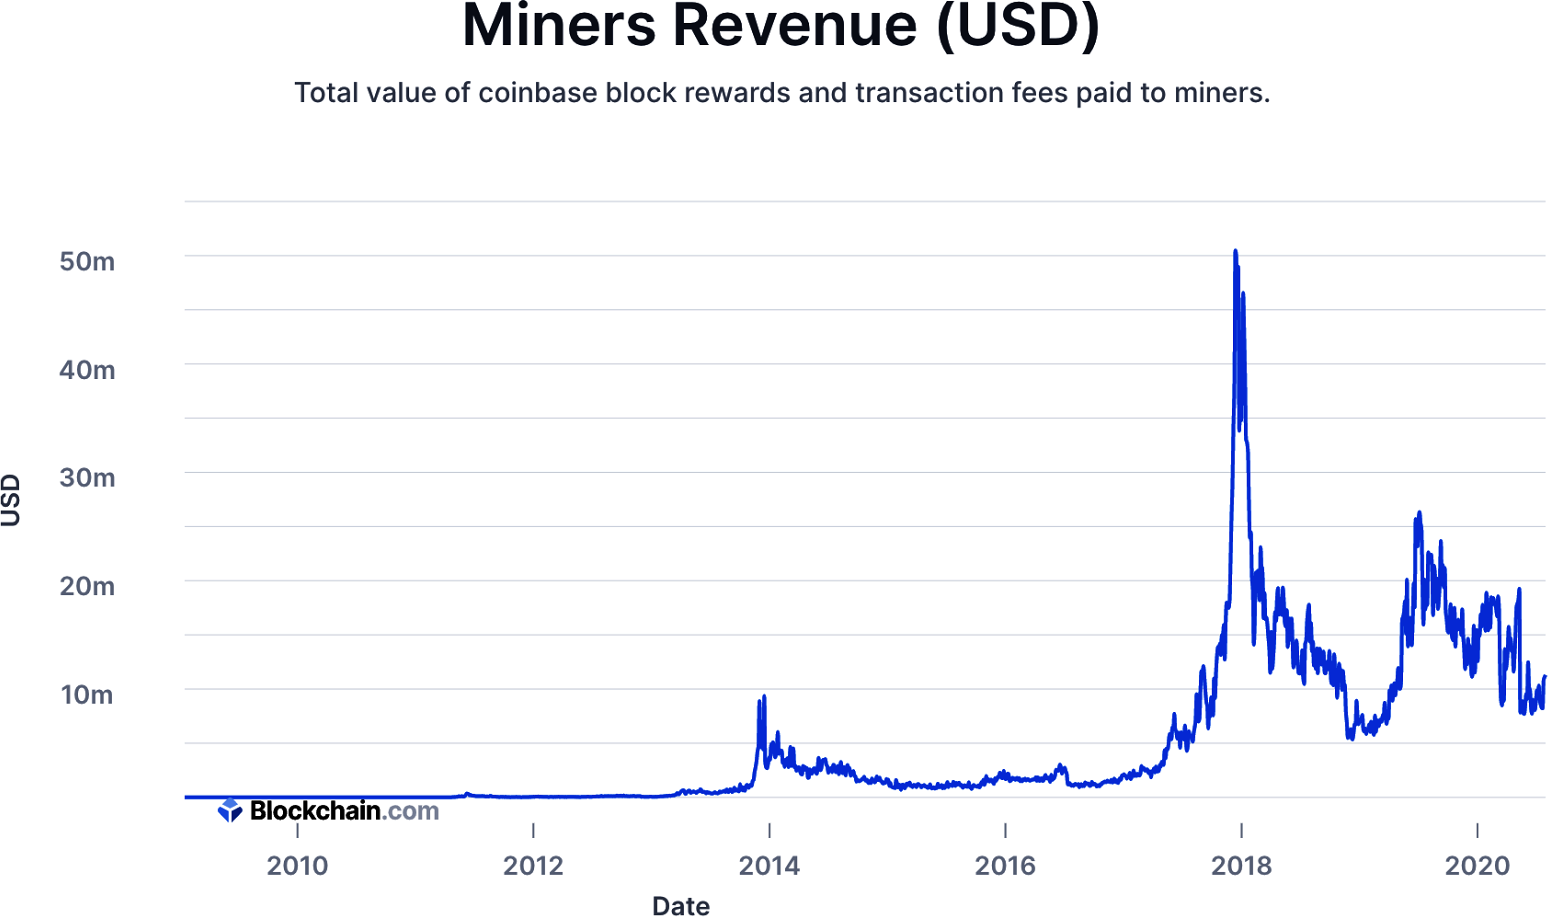Click the Miners Revenue (USD) chart title
Image resolution: width=1548 pixels, height=917 pixels.
pos(781,26)
